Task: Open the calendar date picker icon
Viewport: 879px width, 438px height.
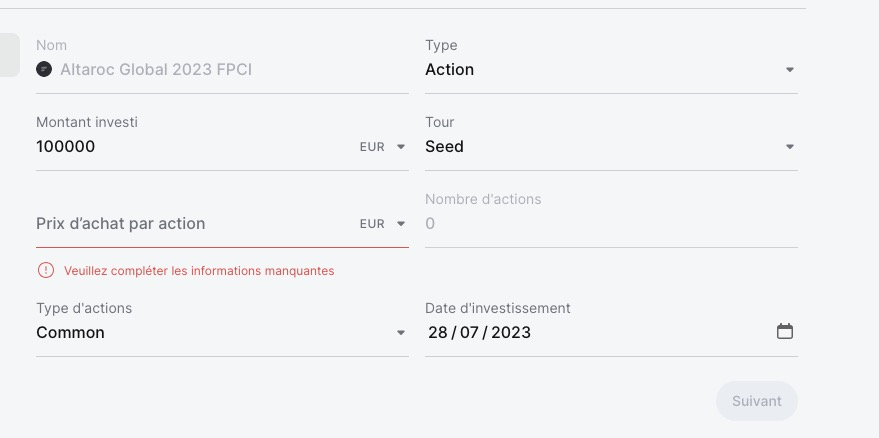Action: click(x=785, y=331)
